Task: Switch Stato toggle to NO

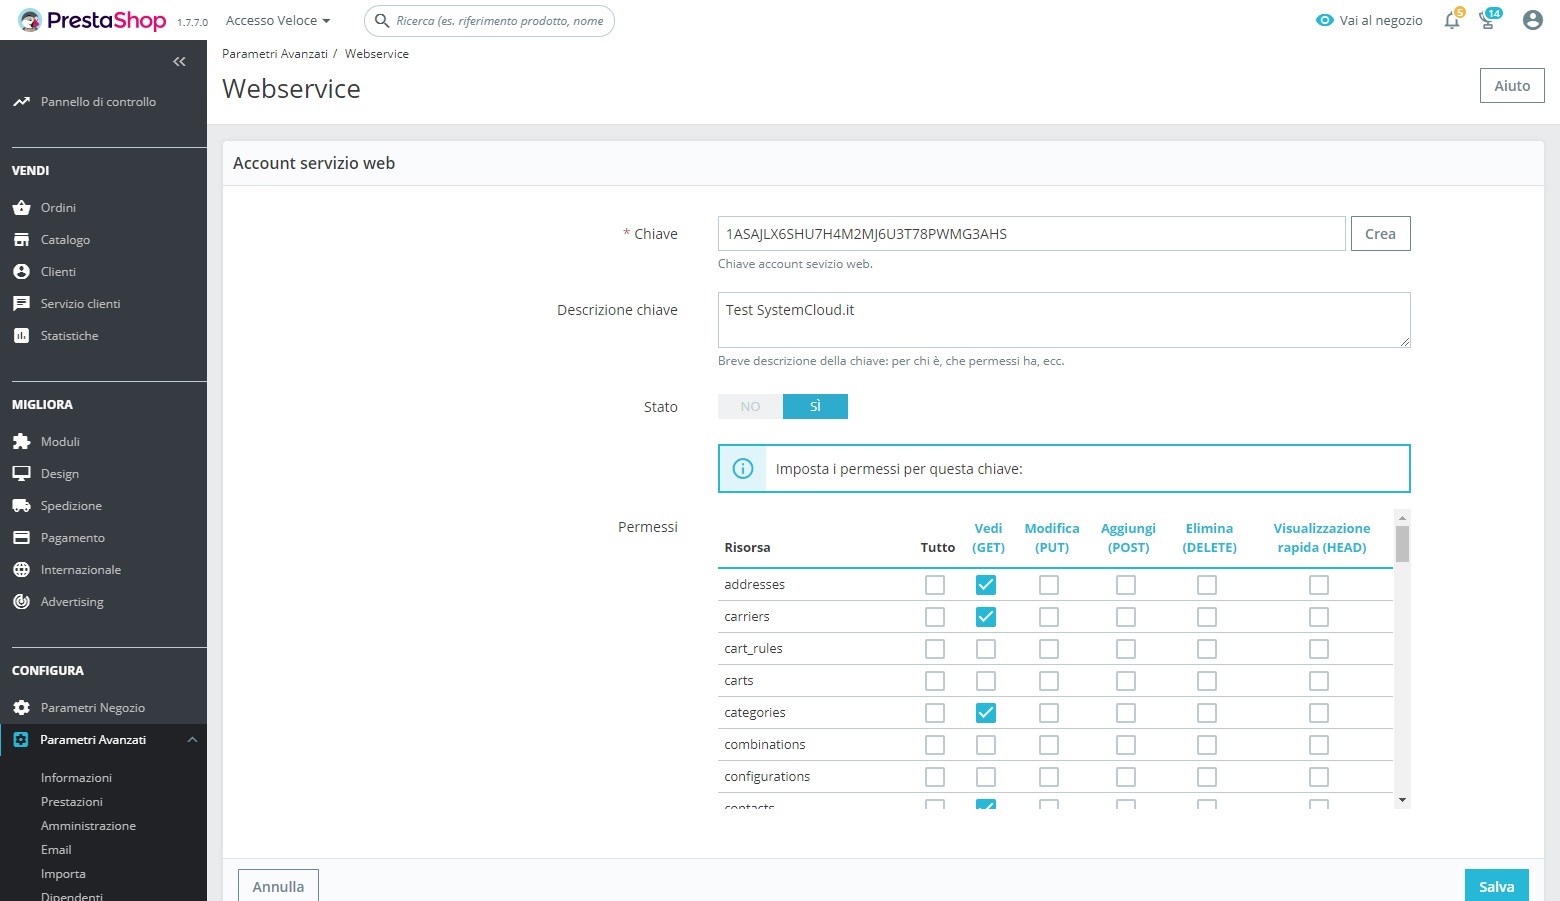Action: pos(750,406)
